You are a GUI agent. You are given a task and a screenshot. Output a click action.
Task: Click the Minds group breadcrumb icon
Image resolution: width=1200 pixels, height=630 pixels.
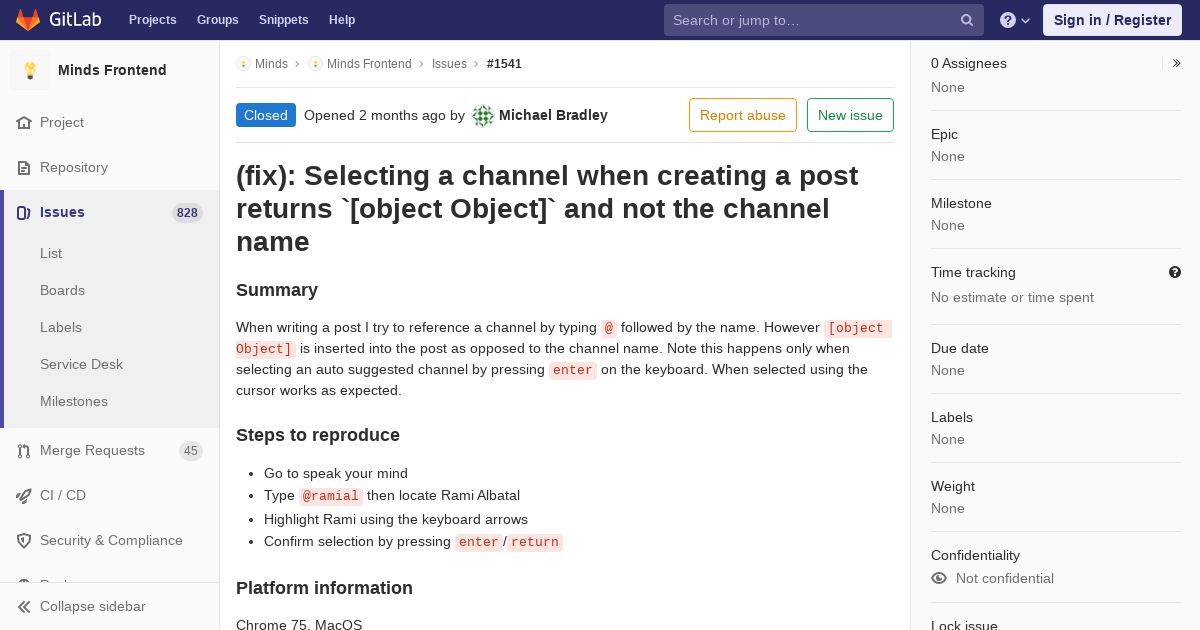243,64
